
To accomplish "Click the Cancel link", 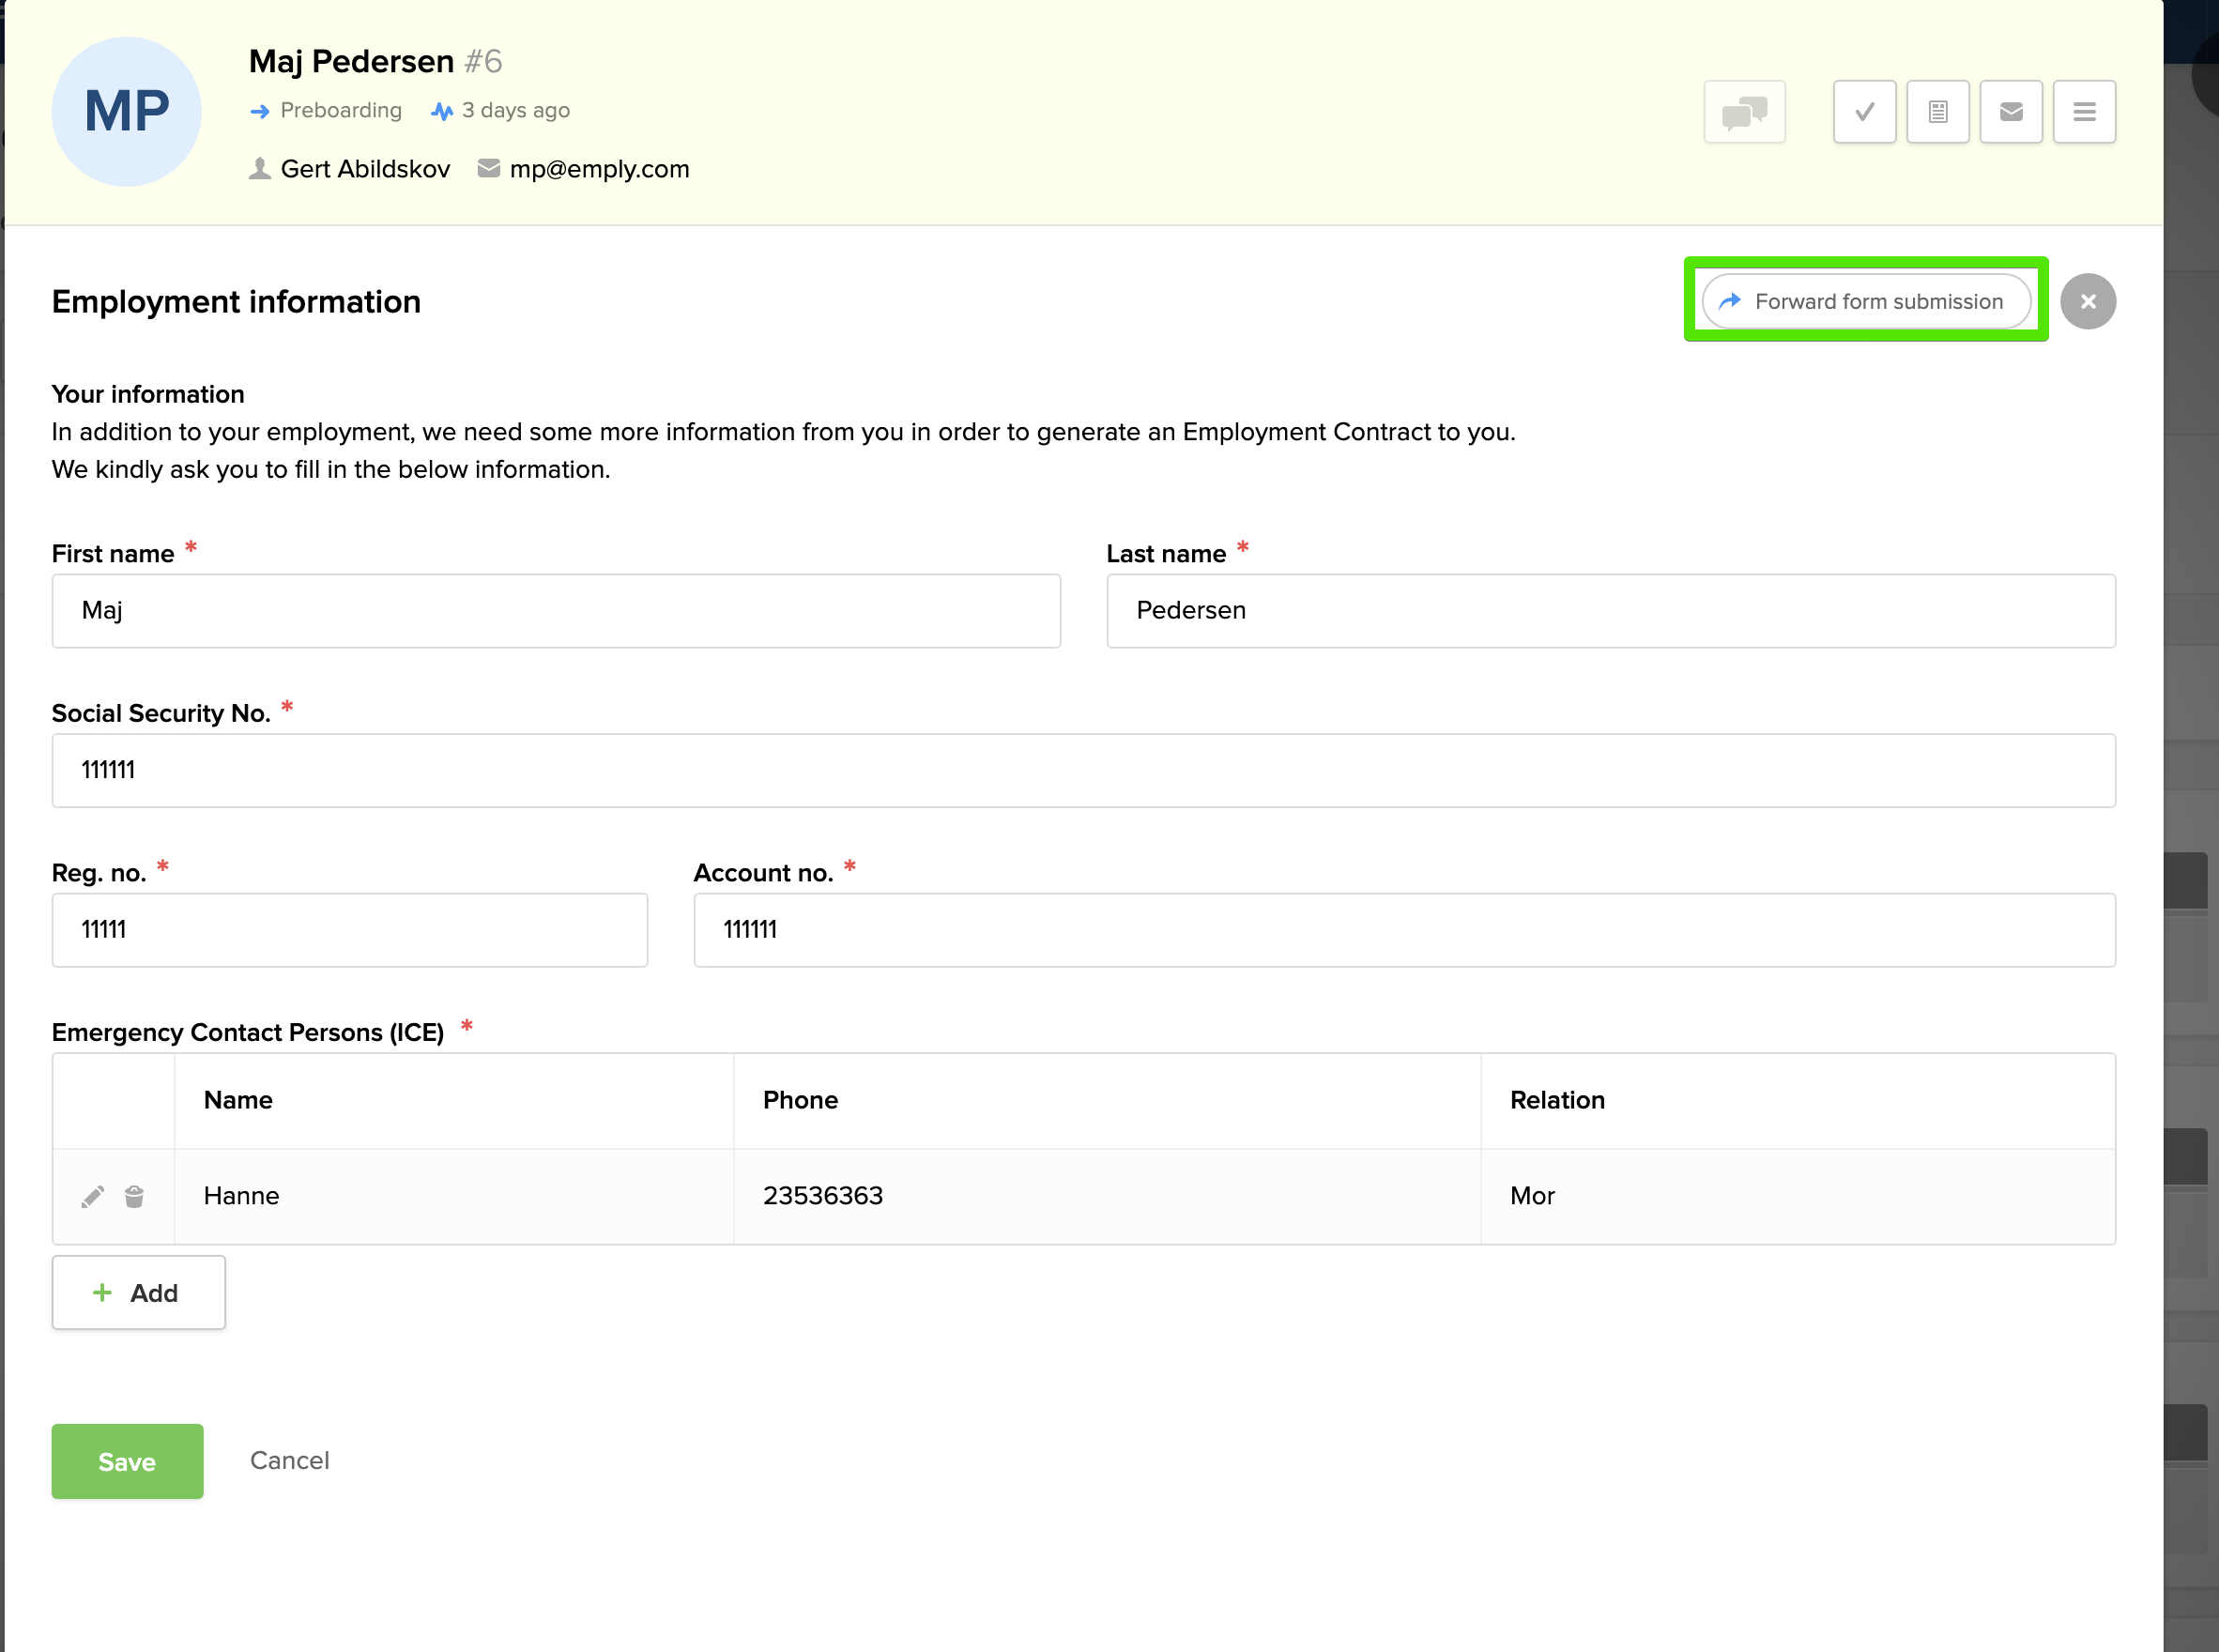I will (289, 1460).
